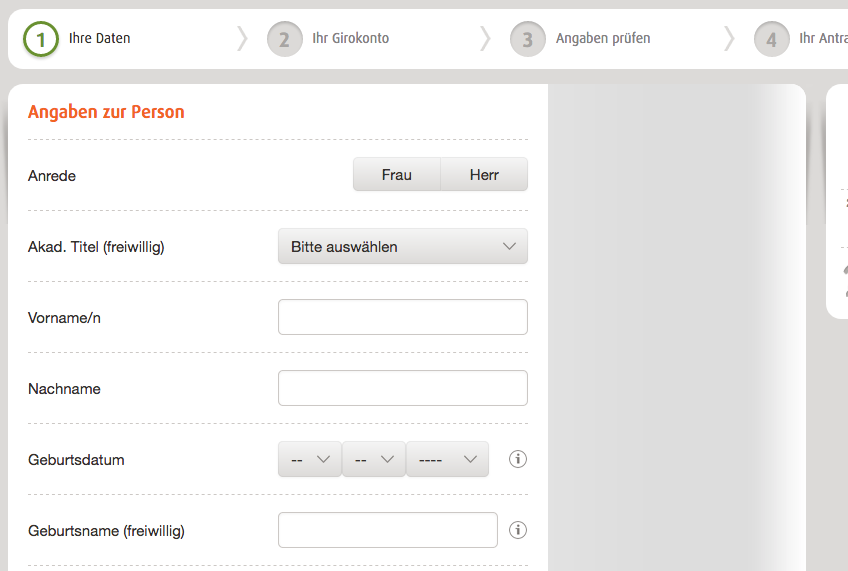Click the step 3 circle icon
848x571 pixels.
point(528,39)
